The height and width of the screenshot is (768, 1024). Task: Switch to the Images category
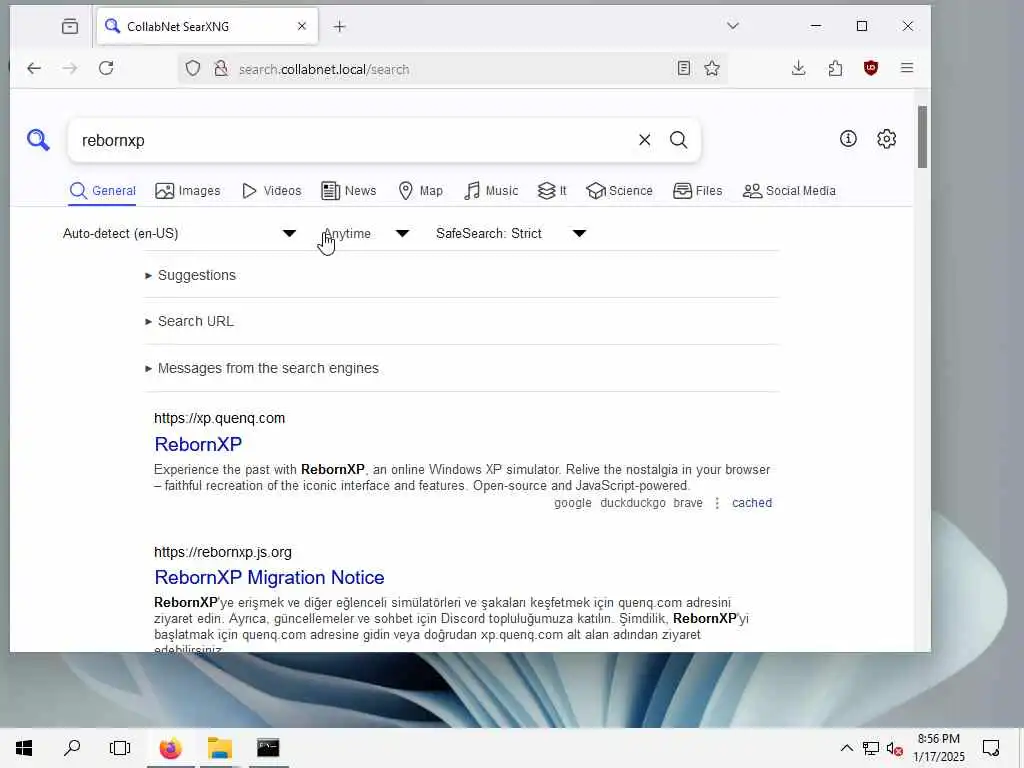coord(187,191)
